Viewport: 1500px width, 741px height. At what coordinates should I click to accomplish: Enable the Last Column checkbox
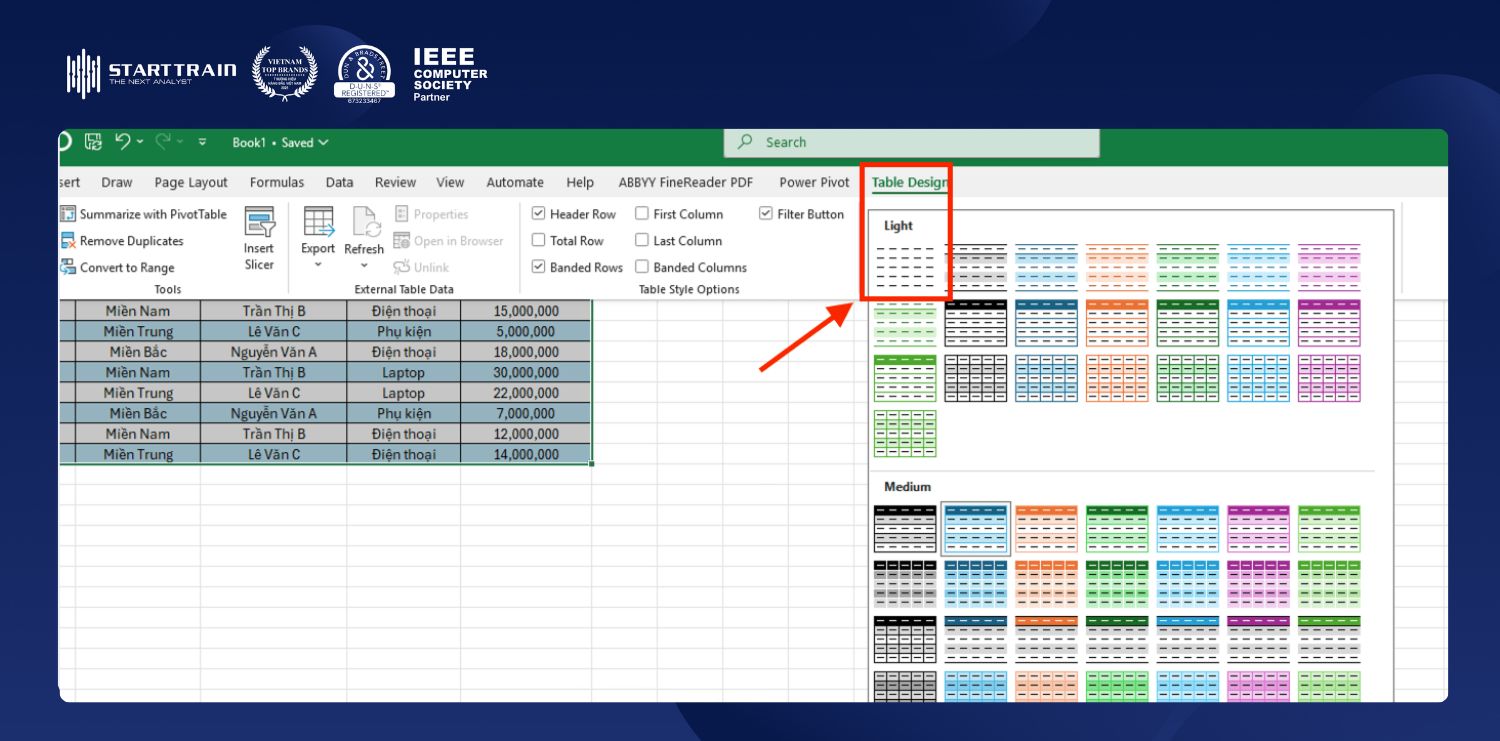click(642, 240)
